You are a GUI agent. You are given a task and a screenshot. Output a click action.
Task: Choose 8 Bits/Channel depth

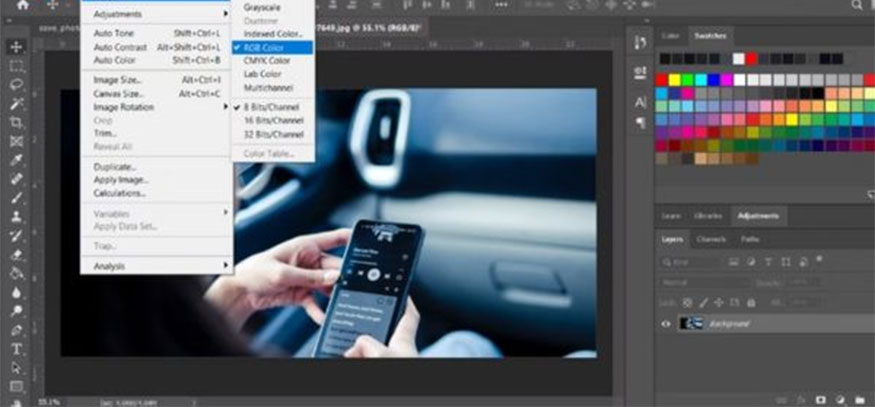point(273,107)
